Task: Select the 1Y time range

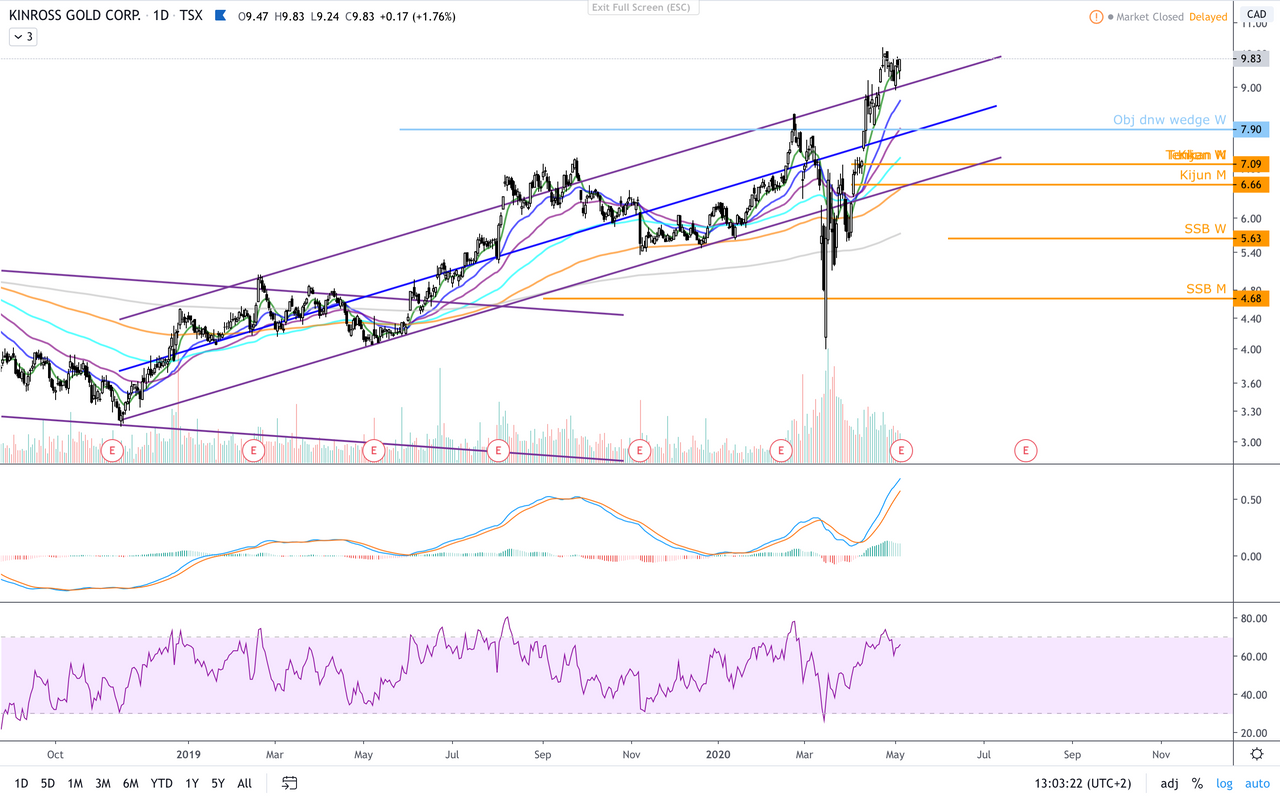Action: coord(191,783)
